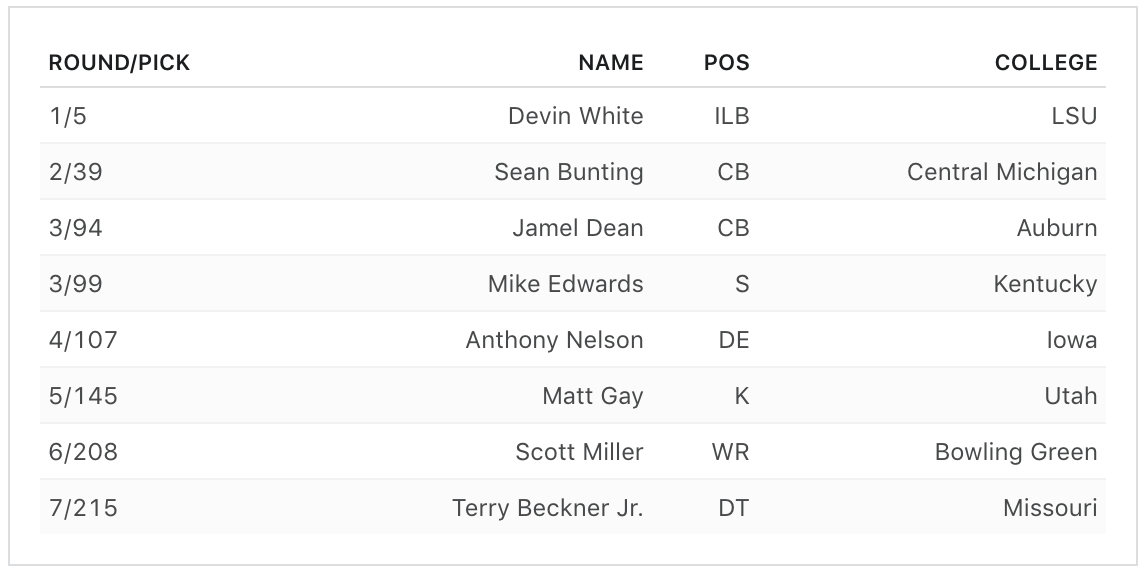Select the WR position cell

(730, 452)
